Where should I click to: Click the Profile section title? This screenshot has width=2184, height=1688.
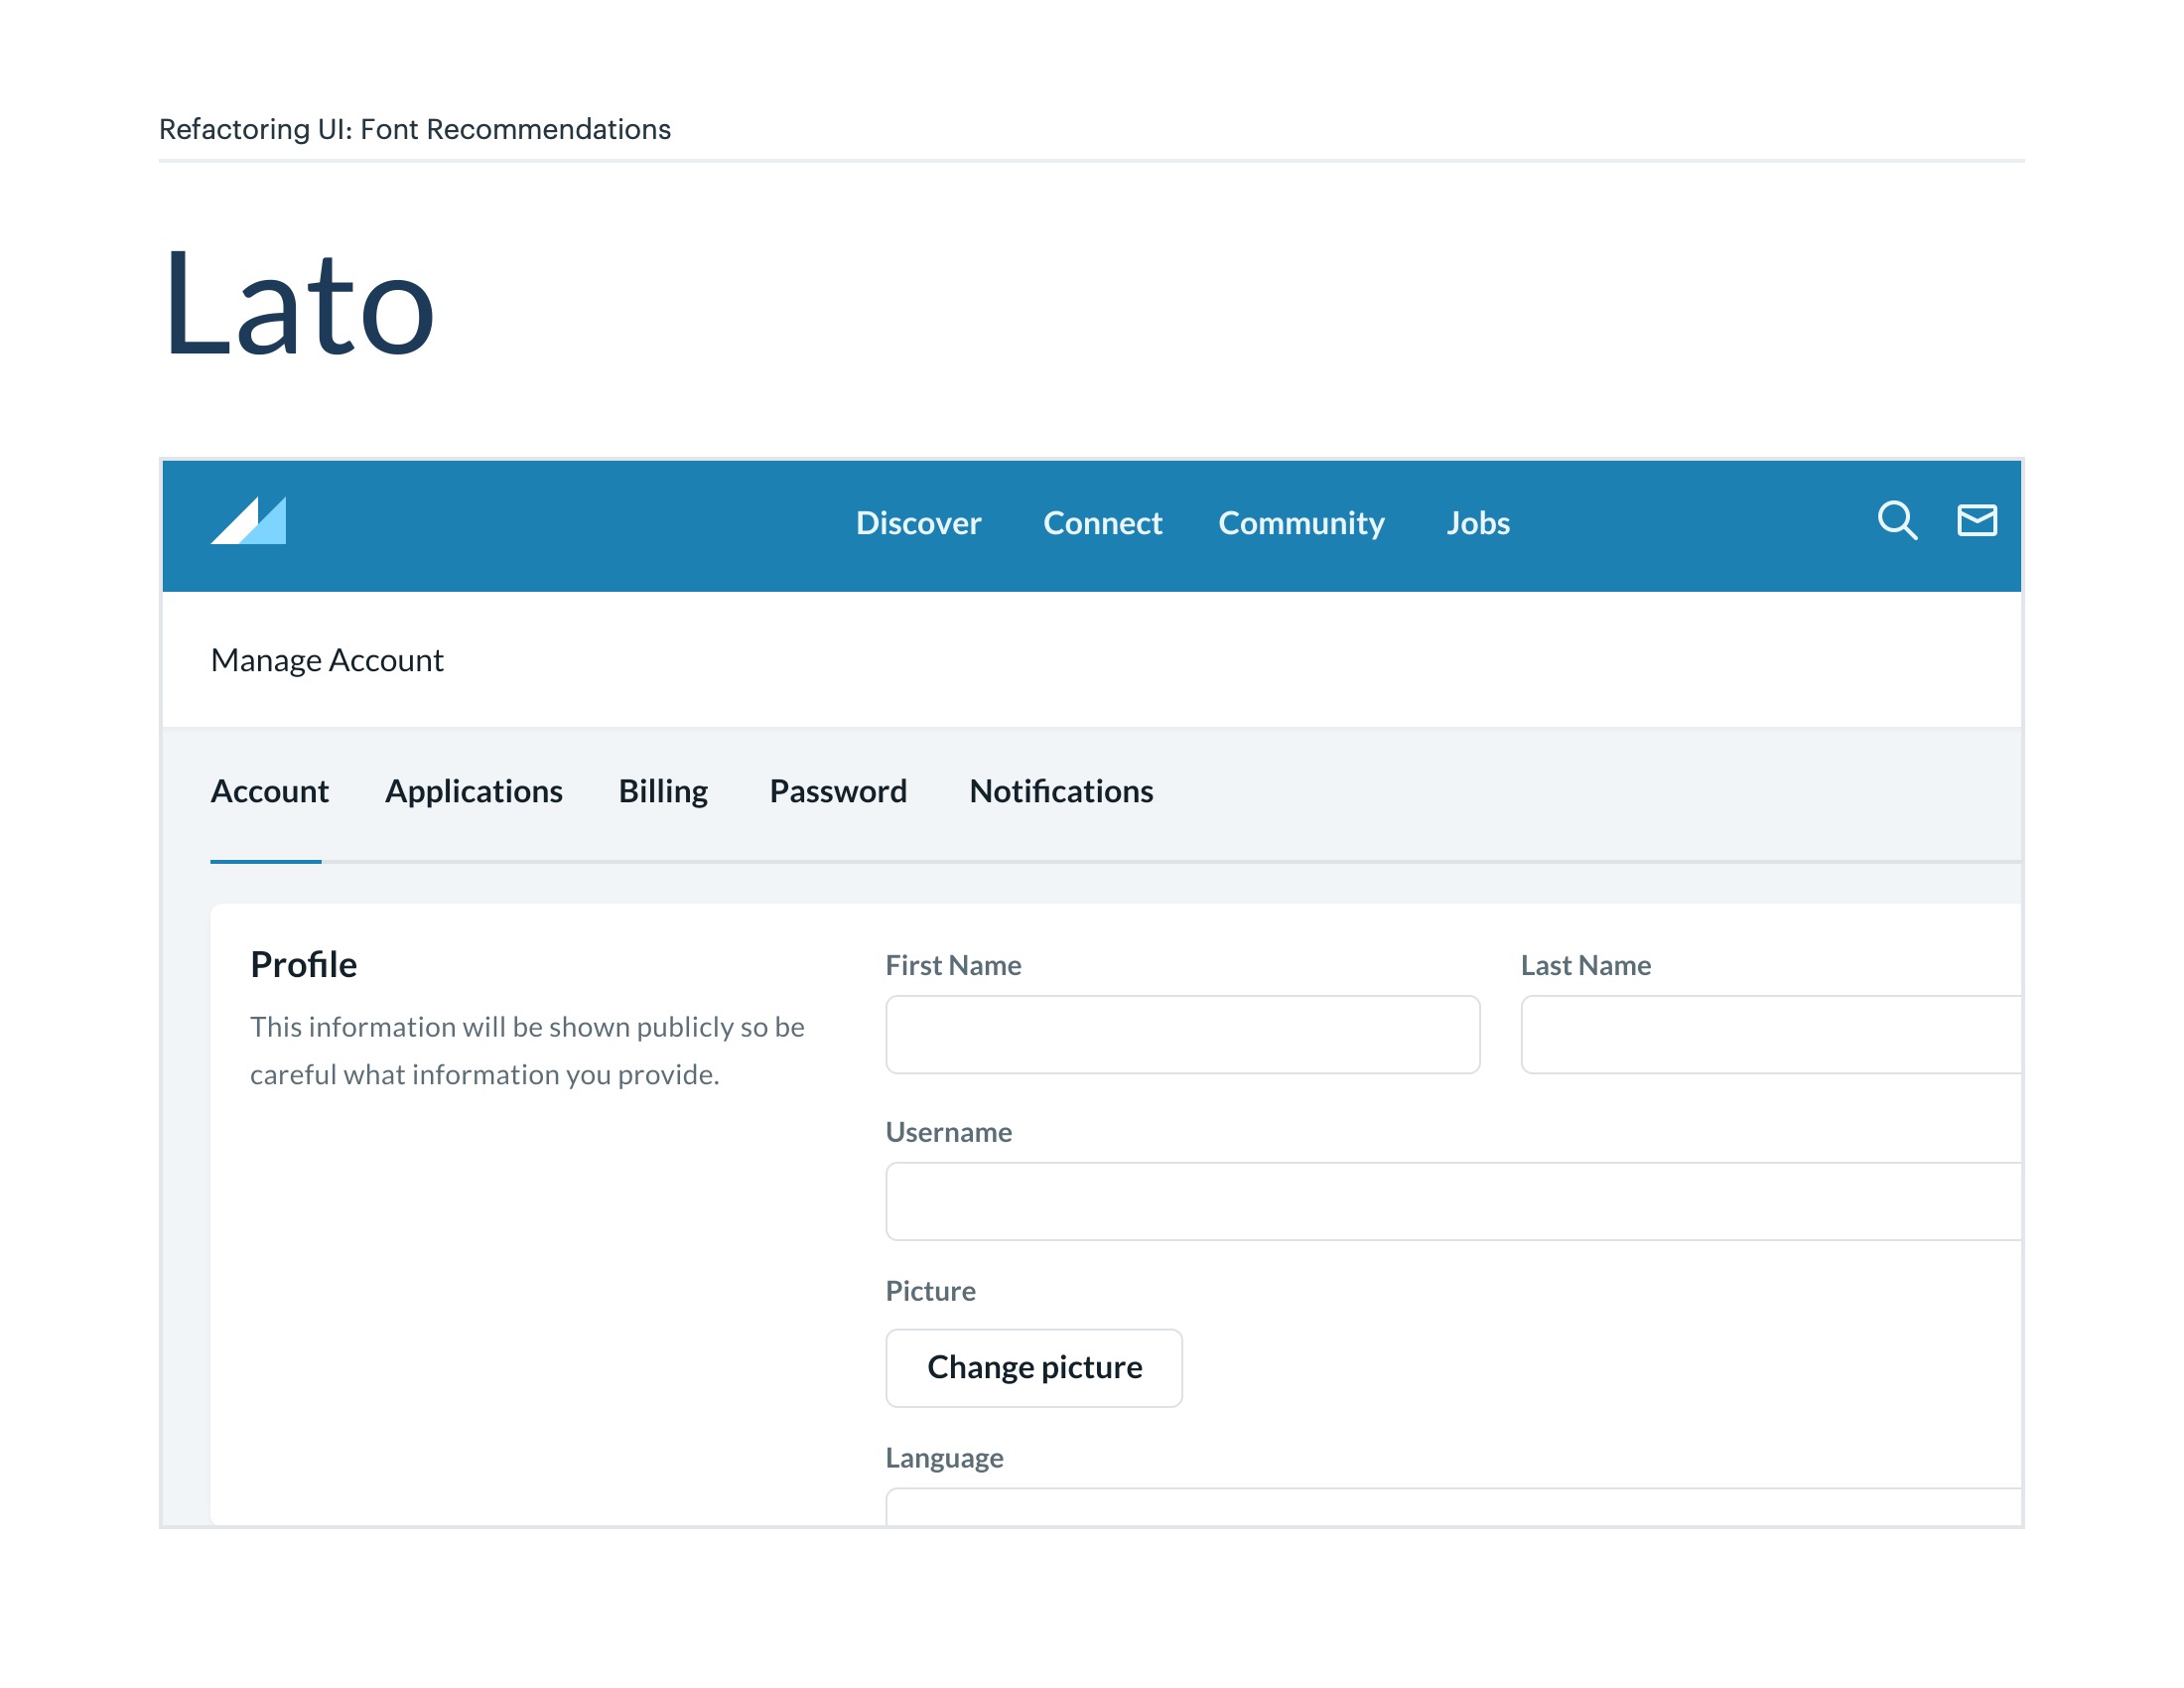point(303,964)
